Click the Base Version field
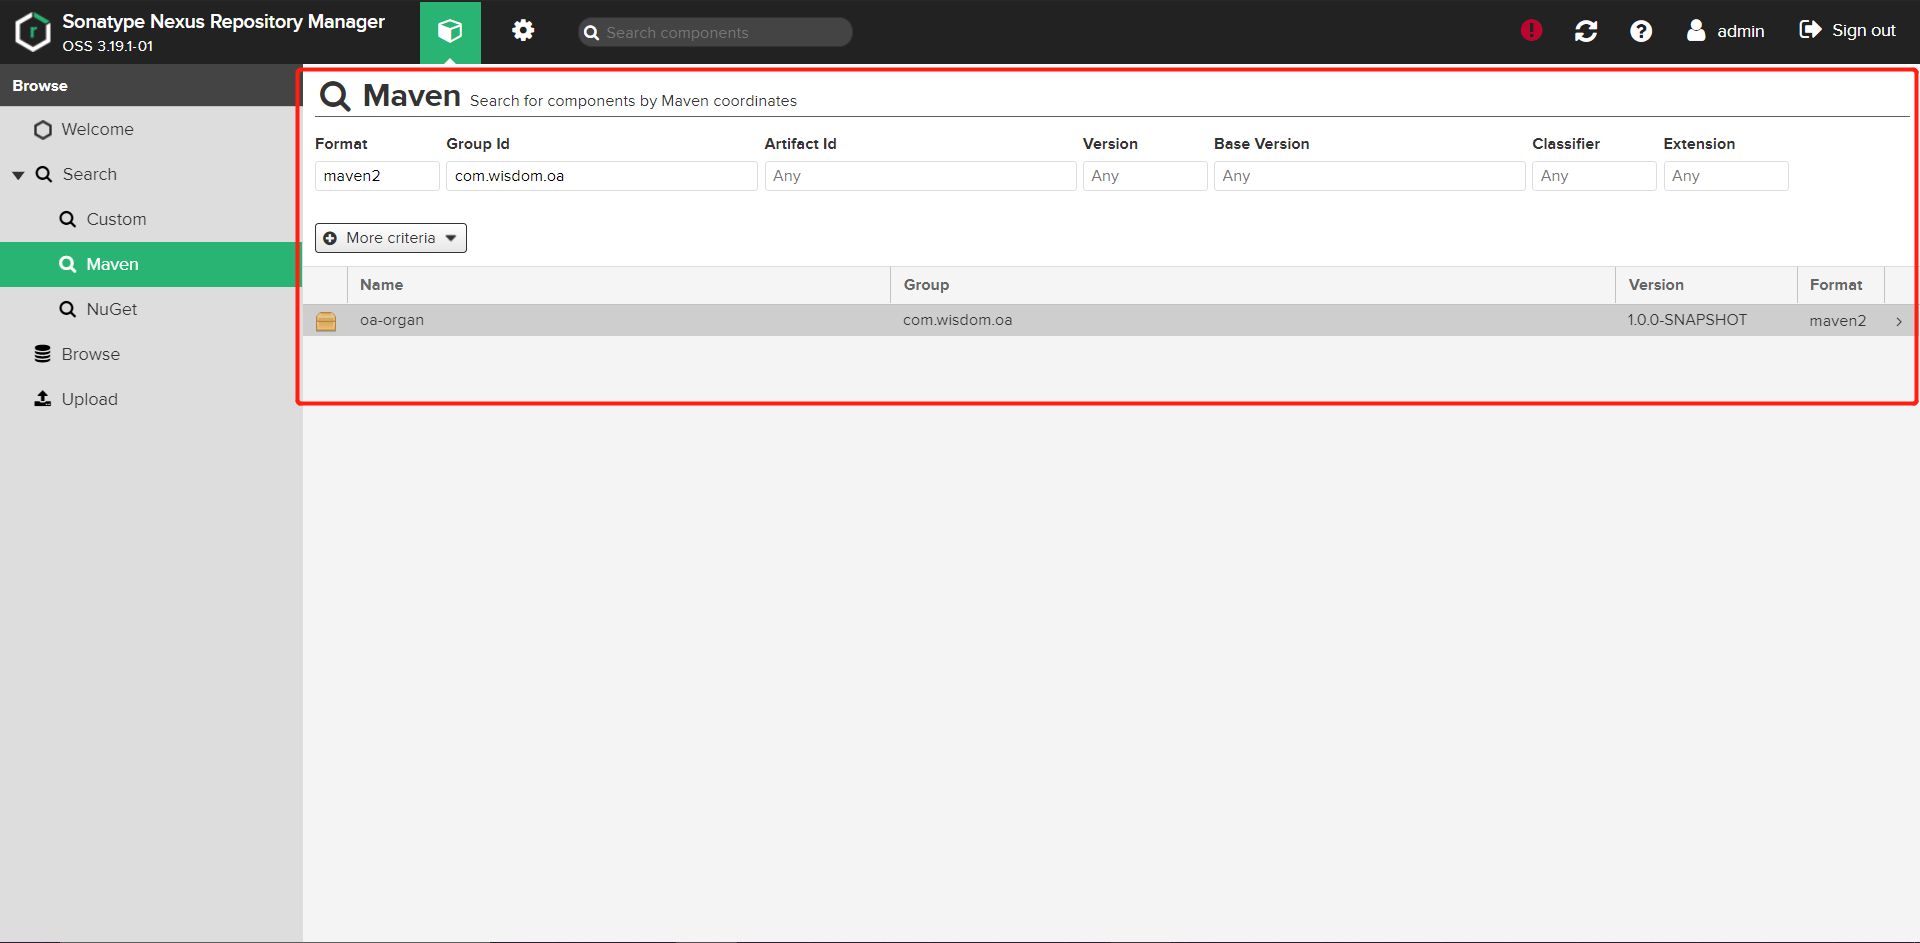The width and height of the screenshot is (1920, 943). point(1369,176)
